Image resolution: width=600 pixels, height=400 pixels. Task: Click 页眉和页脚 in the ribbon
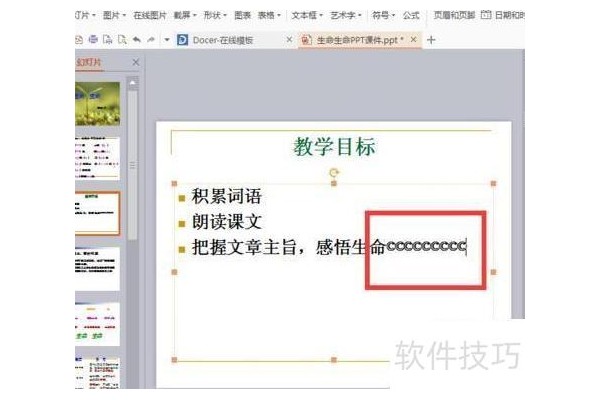tap(454, 15)
